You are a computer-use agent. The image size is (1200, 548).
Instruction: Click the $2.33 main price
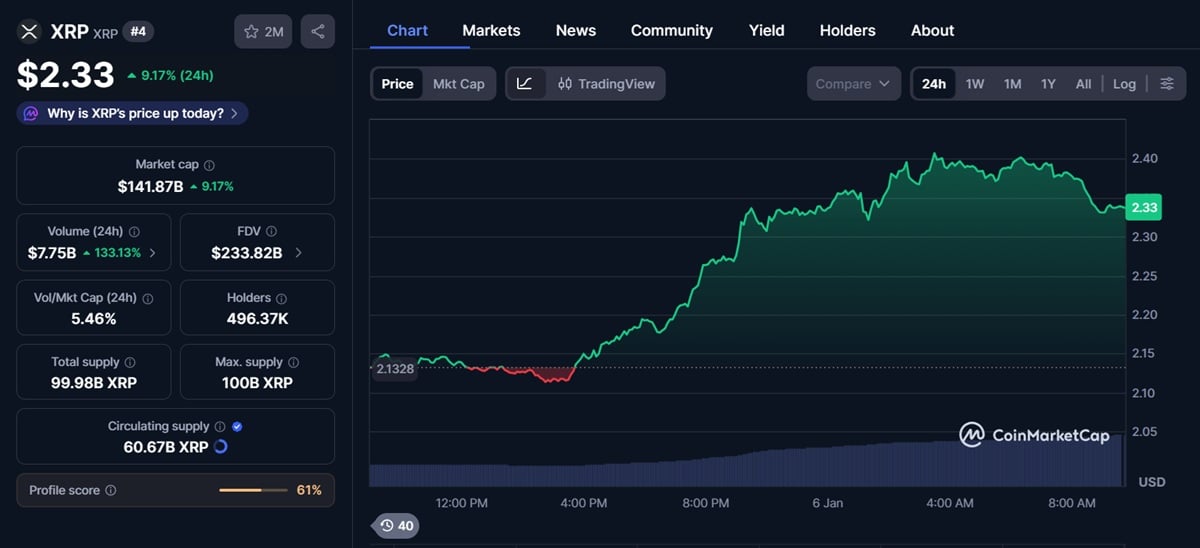coord(65,75)
